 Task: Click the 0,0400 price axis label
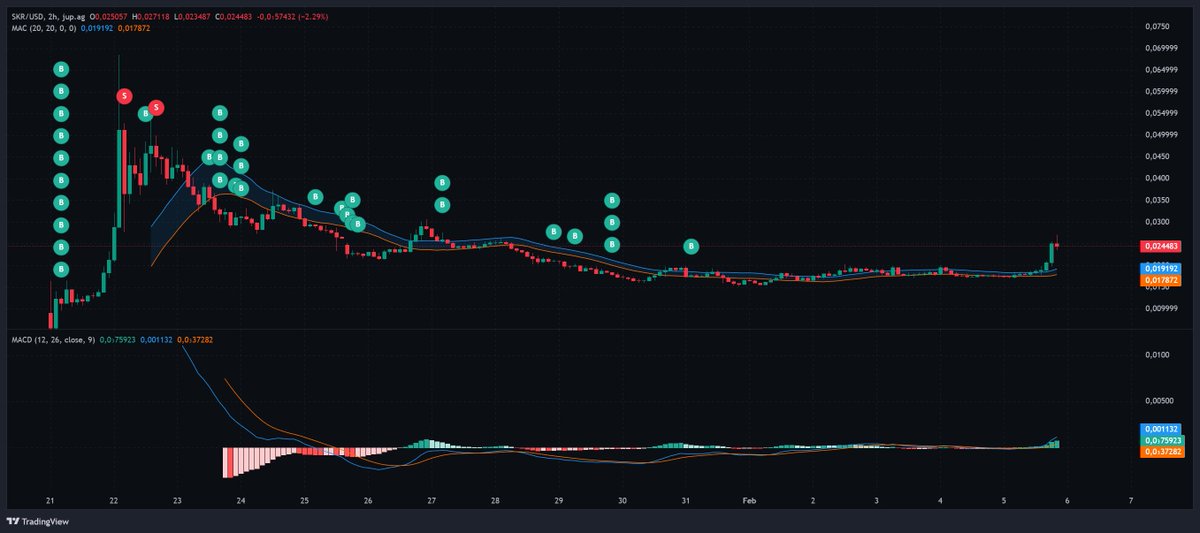1156,178
